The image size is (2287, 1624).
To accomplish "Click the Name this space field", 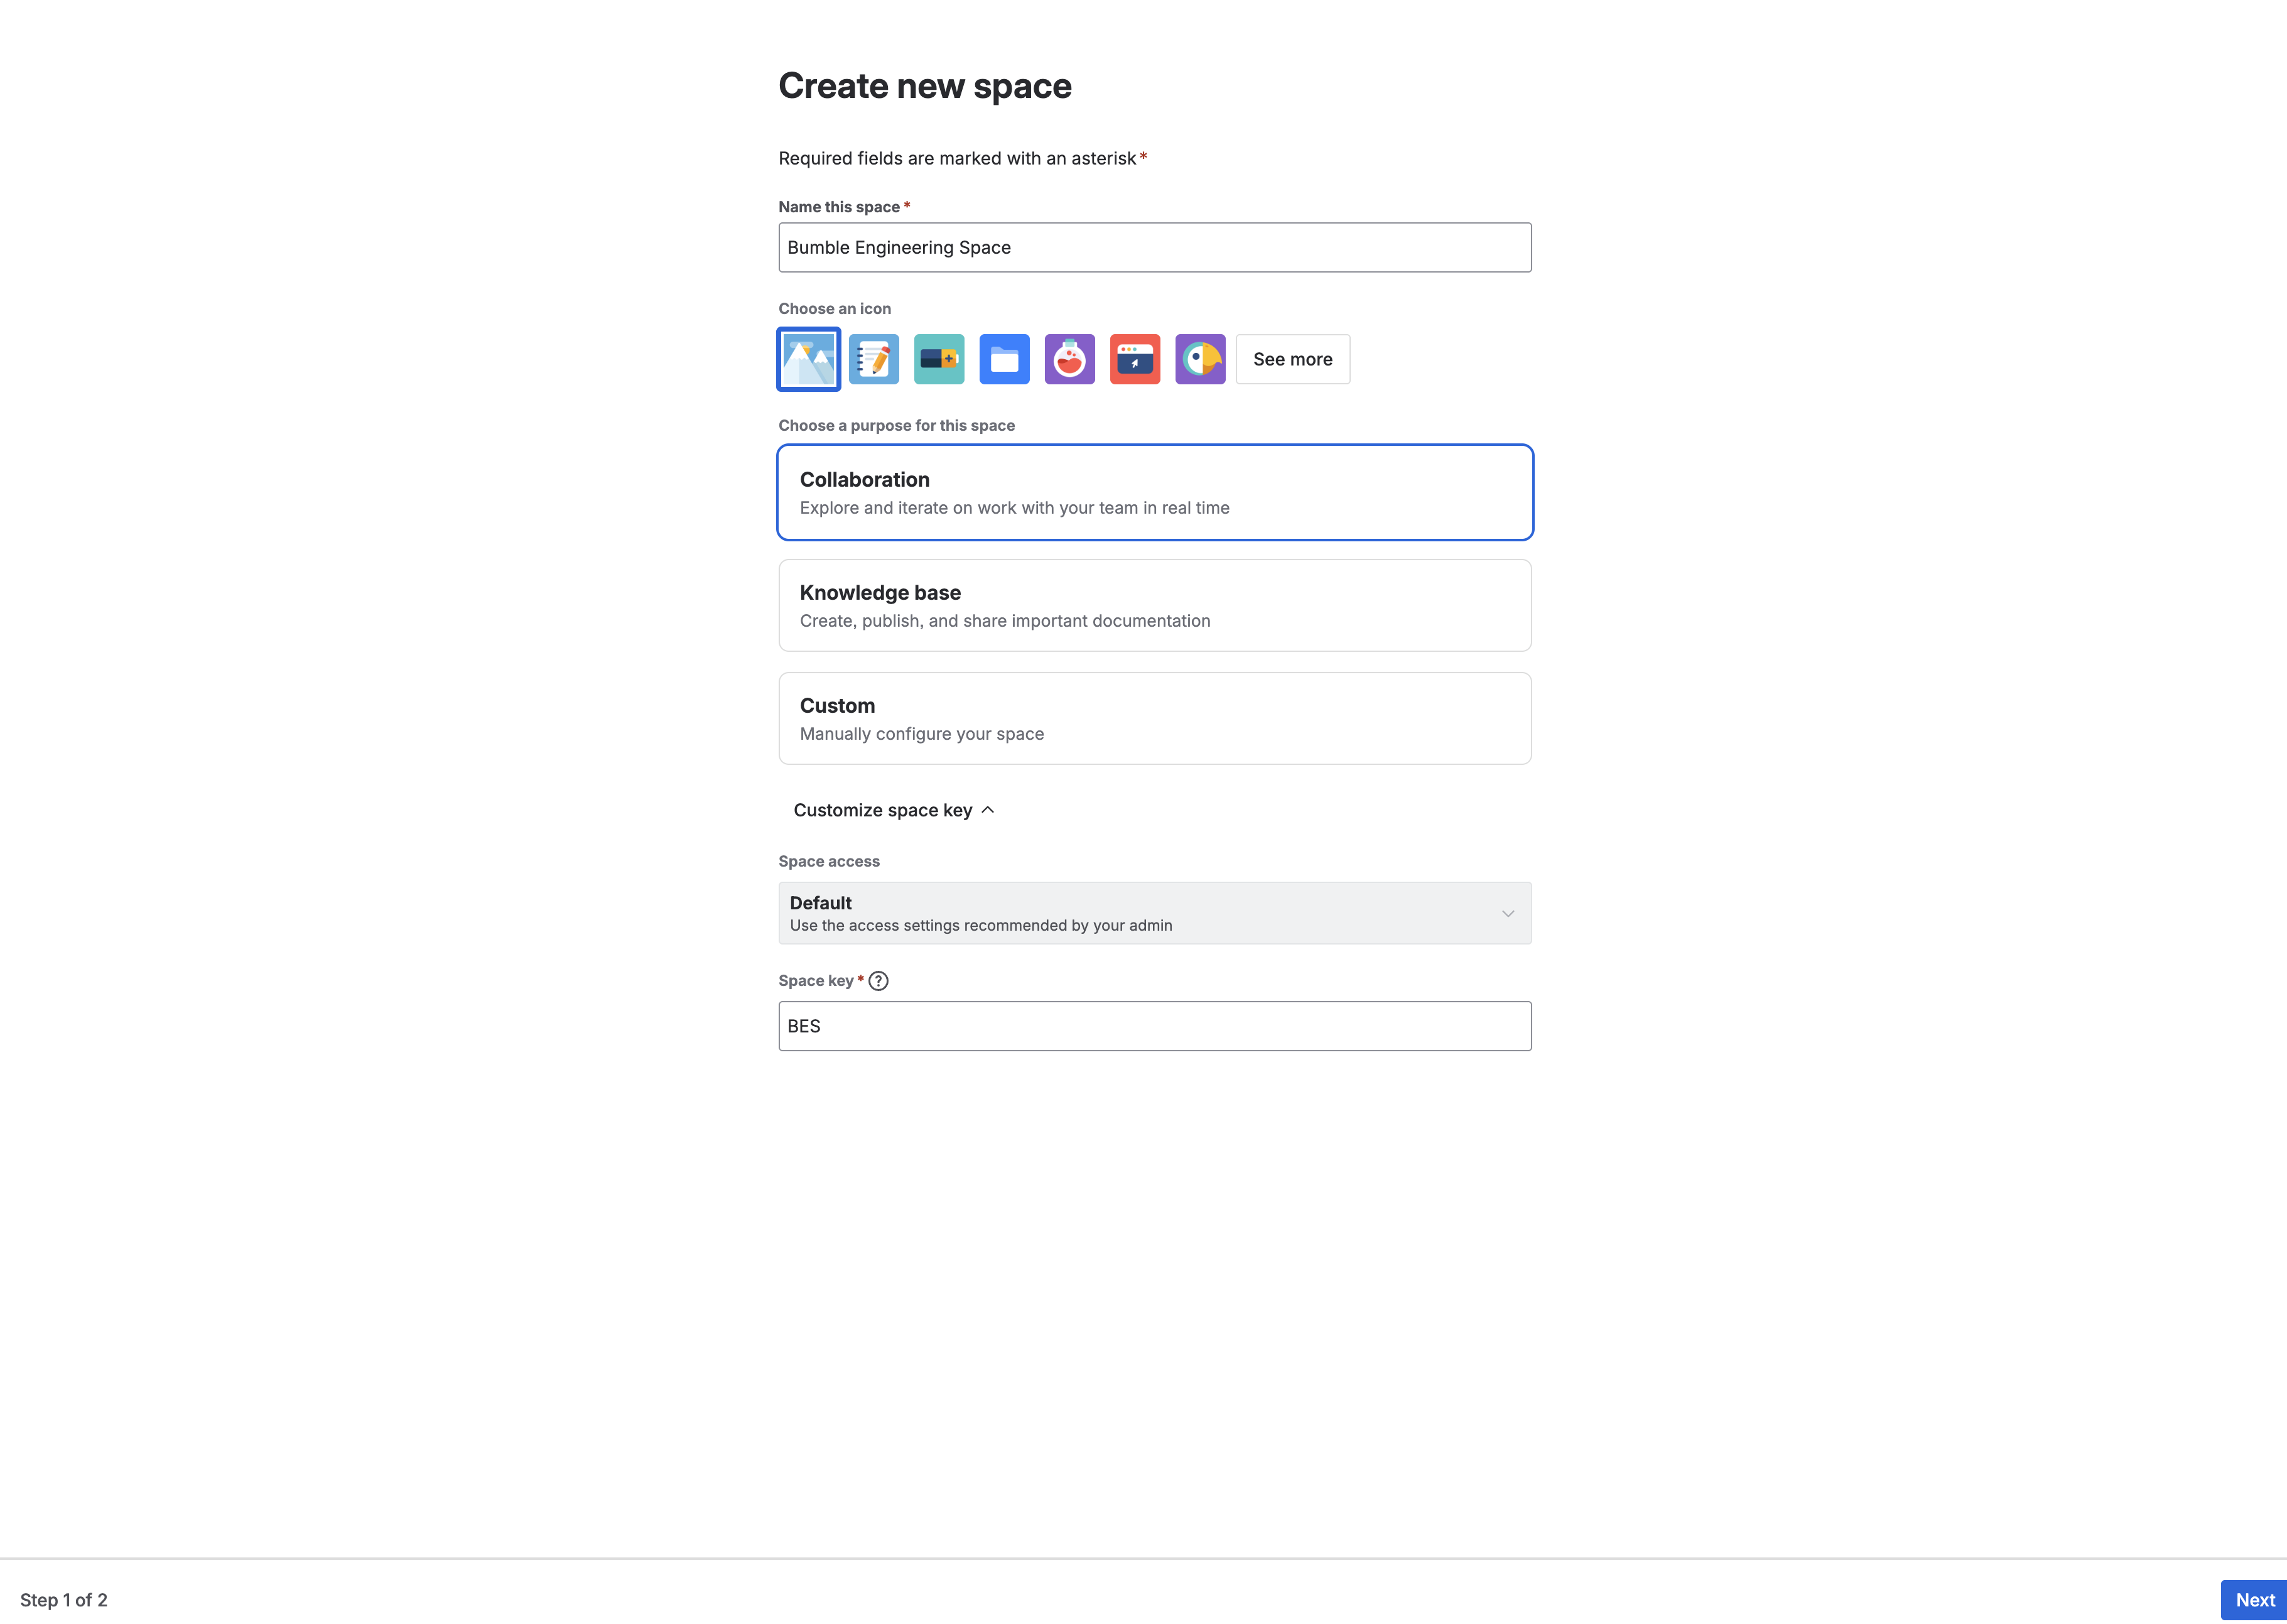I will coord(1155,247).
